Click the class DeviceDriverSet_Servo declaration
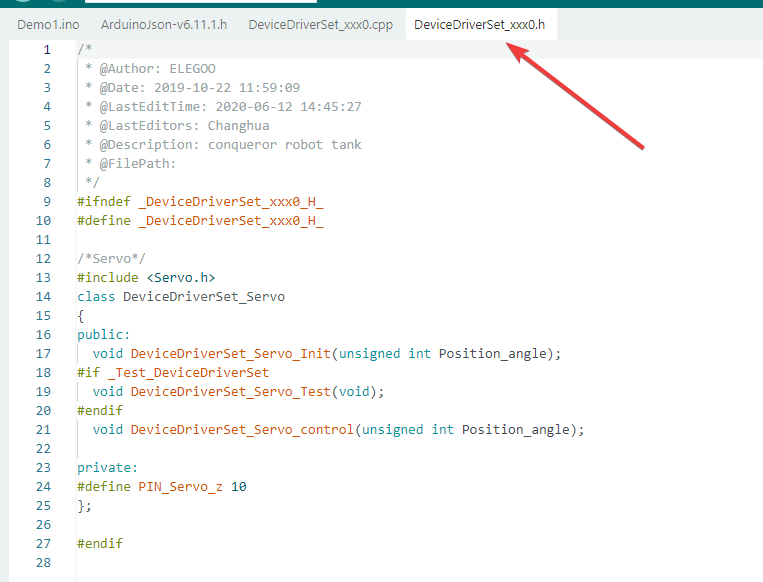The image size is (763, 582). (x=181, y=296)
